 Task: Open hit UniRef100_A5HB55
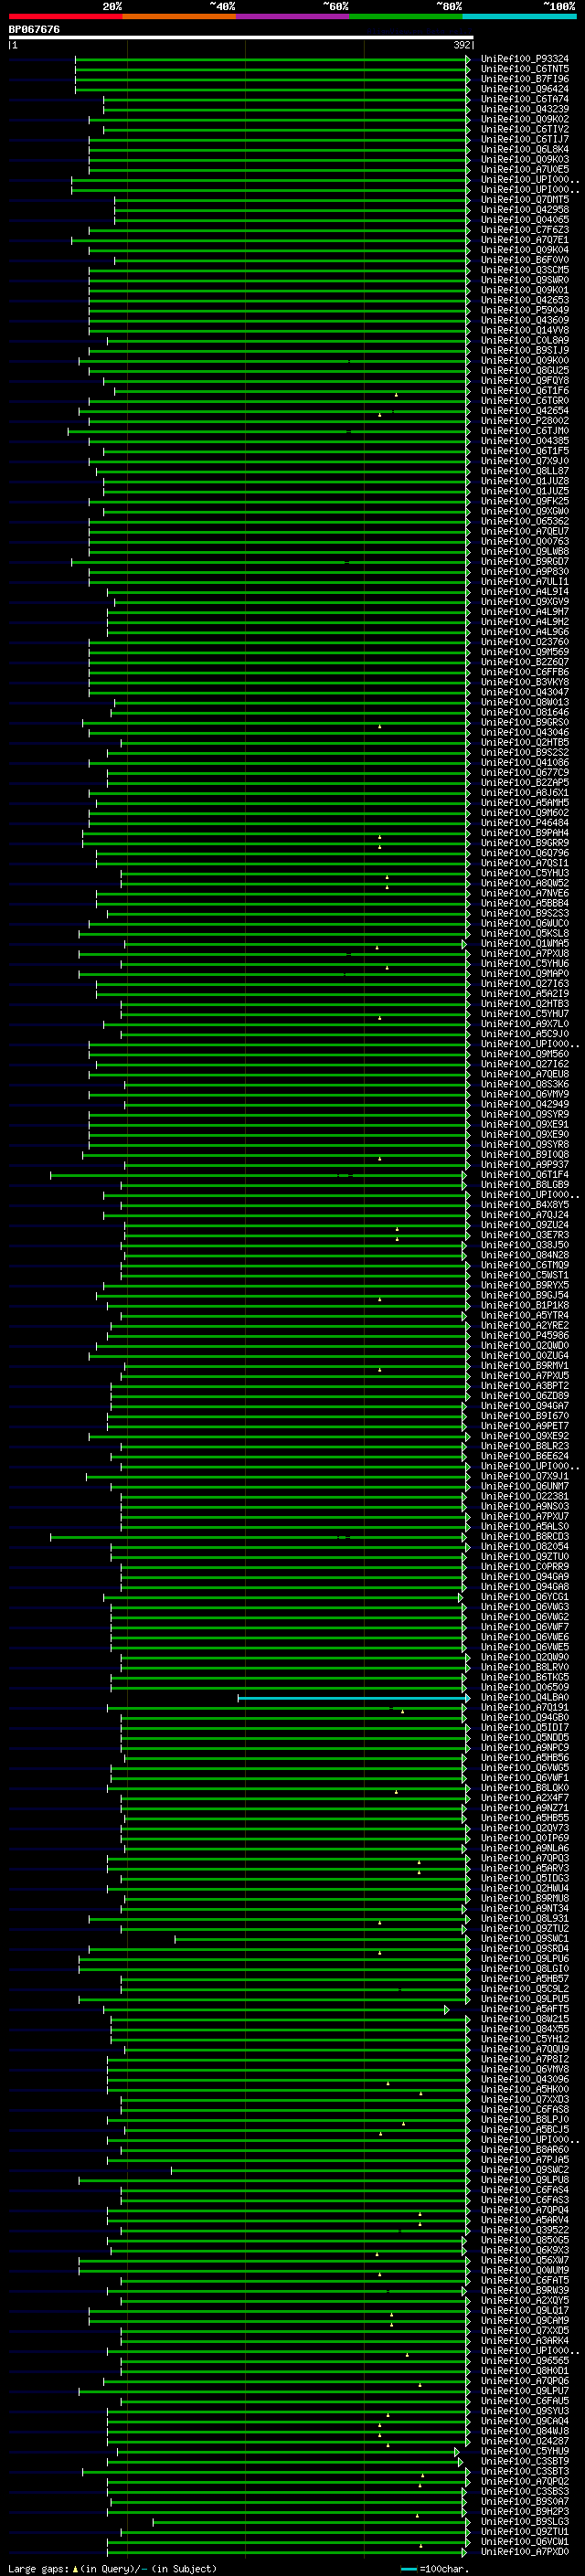tap(524, 1818)
